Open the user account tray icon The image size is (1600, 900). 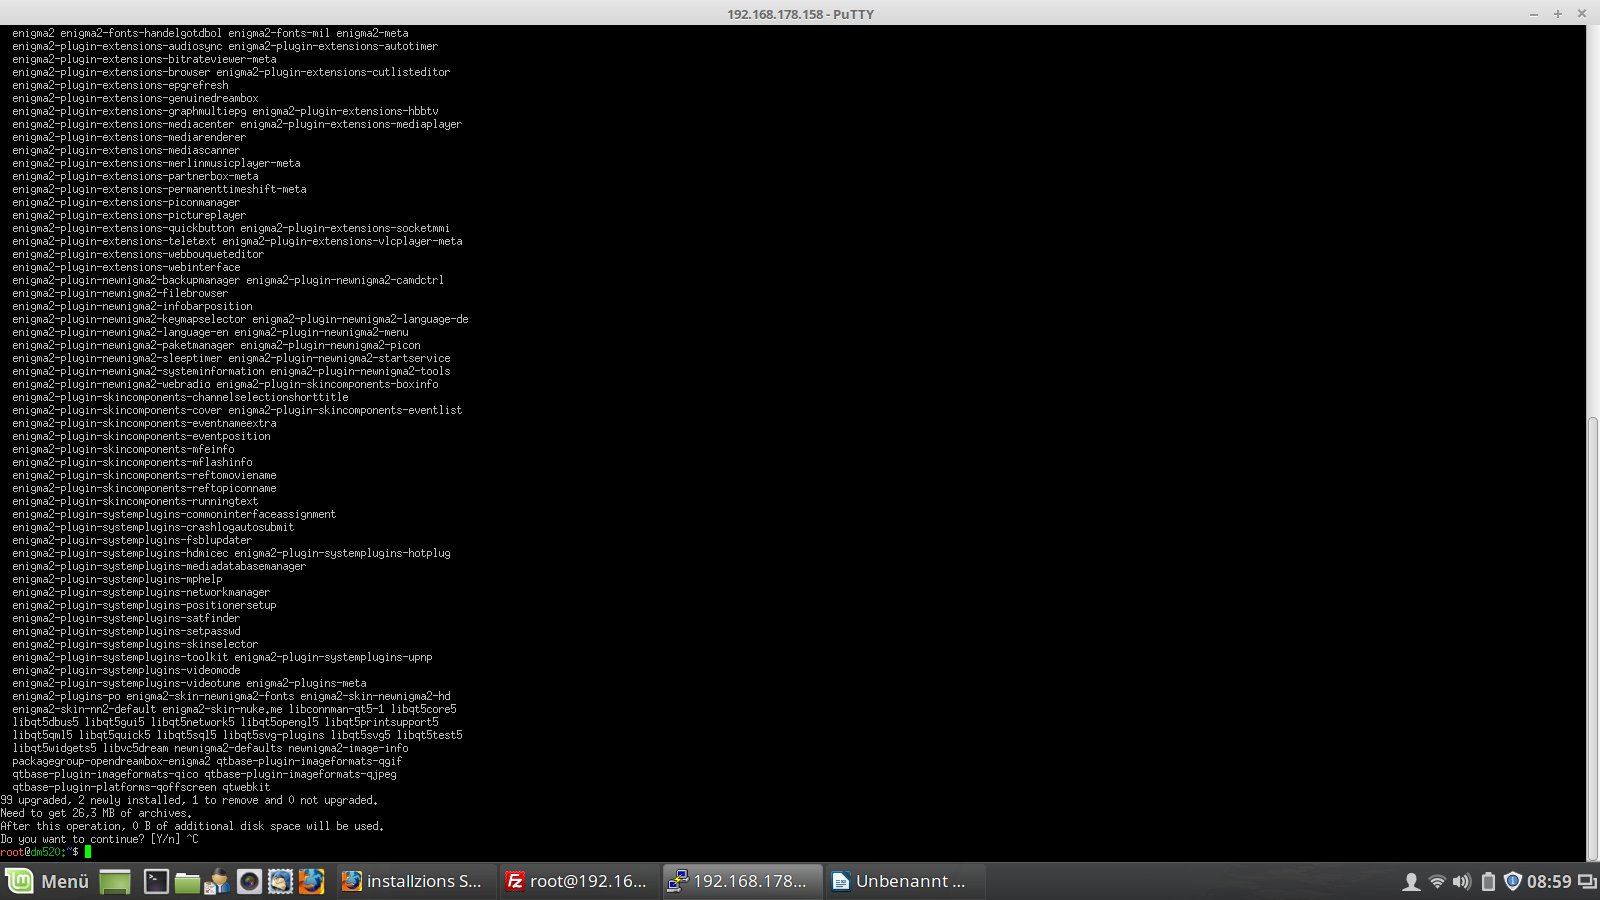pos(1411,881)
